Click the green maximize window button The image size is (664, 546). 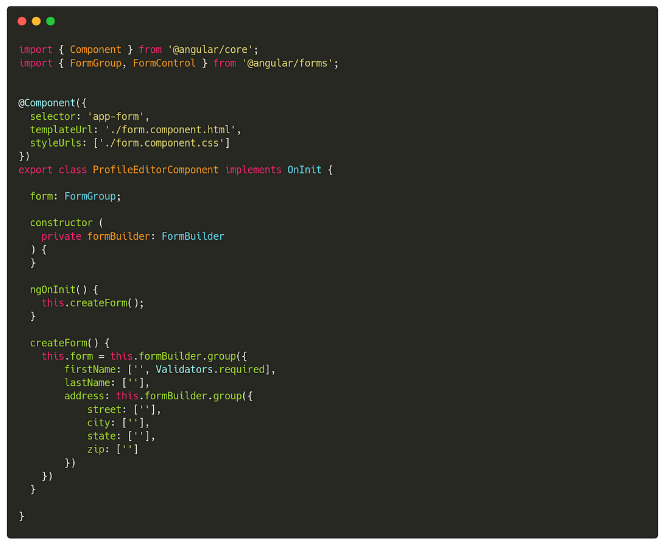[x=50, y=21]
